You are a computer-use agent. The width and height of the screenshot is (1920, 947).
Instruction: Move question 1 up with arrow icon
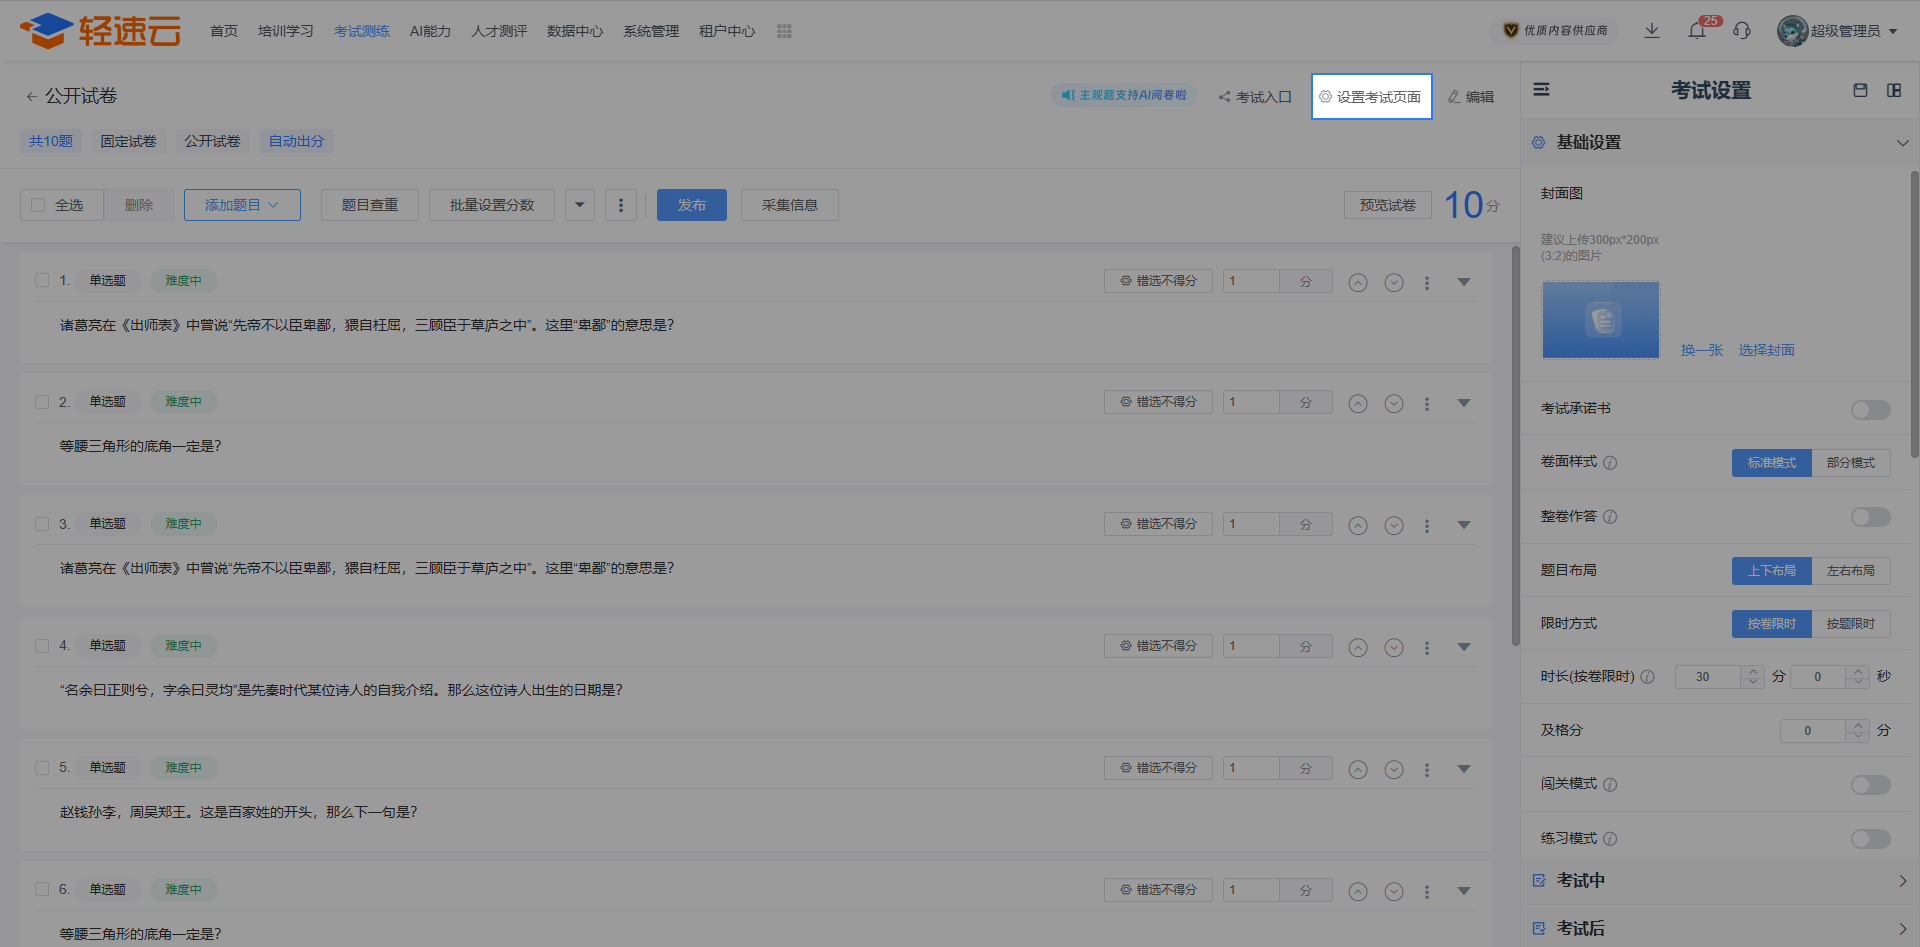tap(1357, 282)
